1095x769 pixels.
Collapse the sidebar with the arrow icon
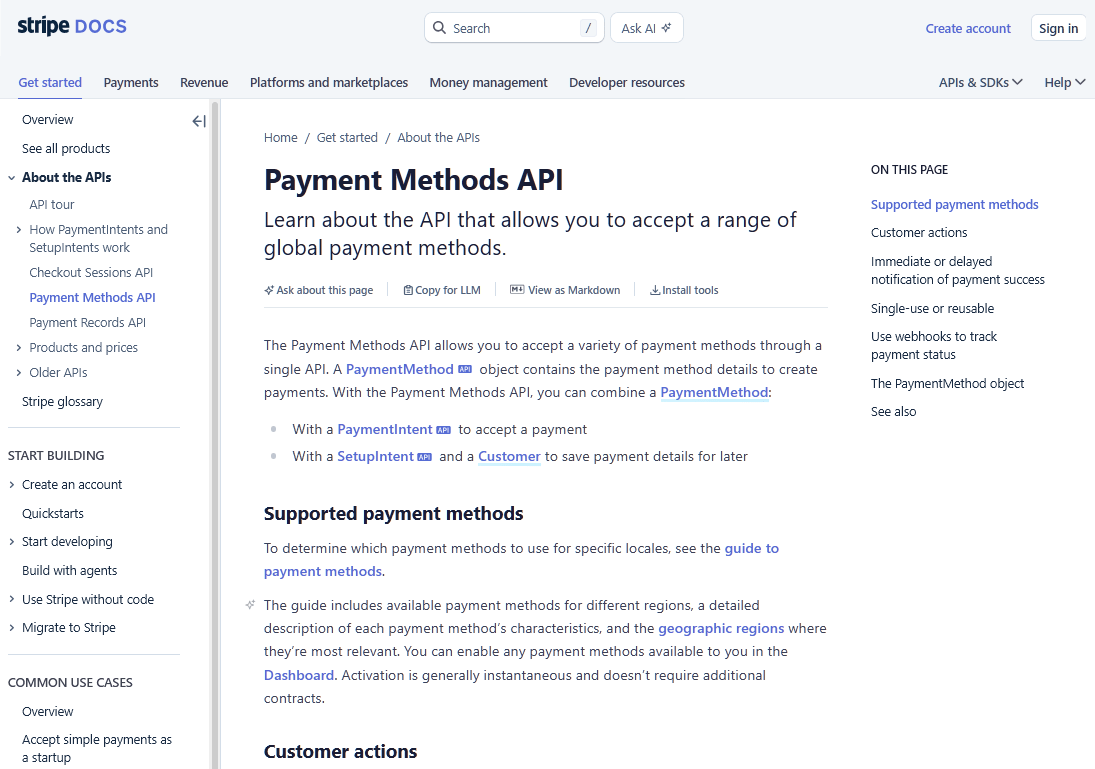tap(199, 122)
